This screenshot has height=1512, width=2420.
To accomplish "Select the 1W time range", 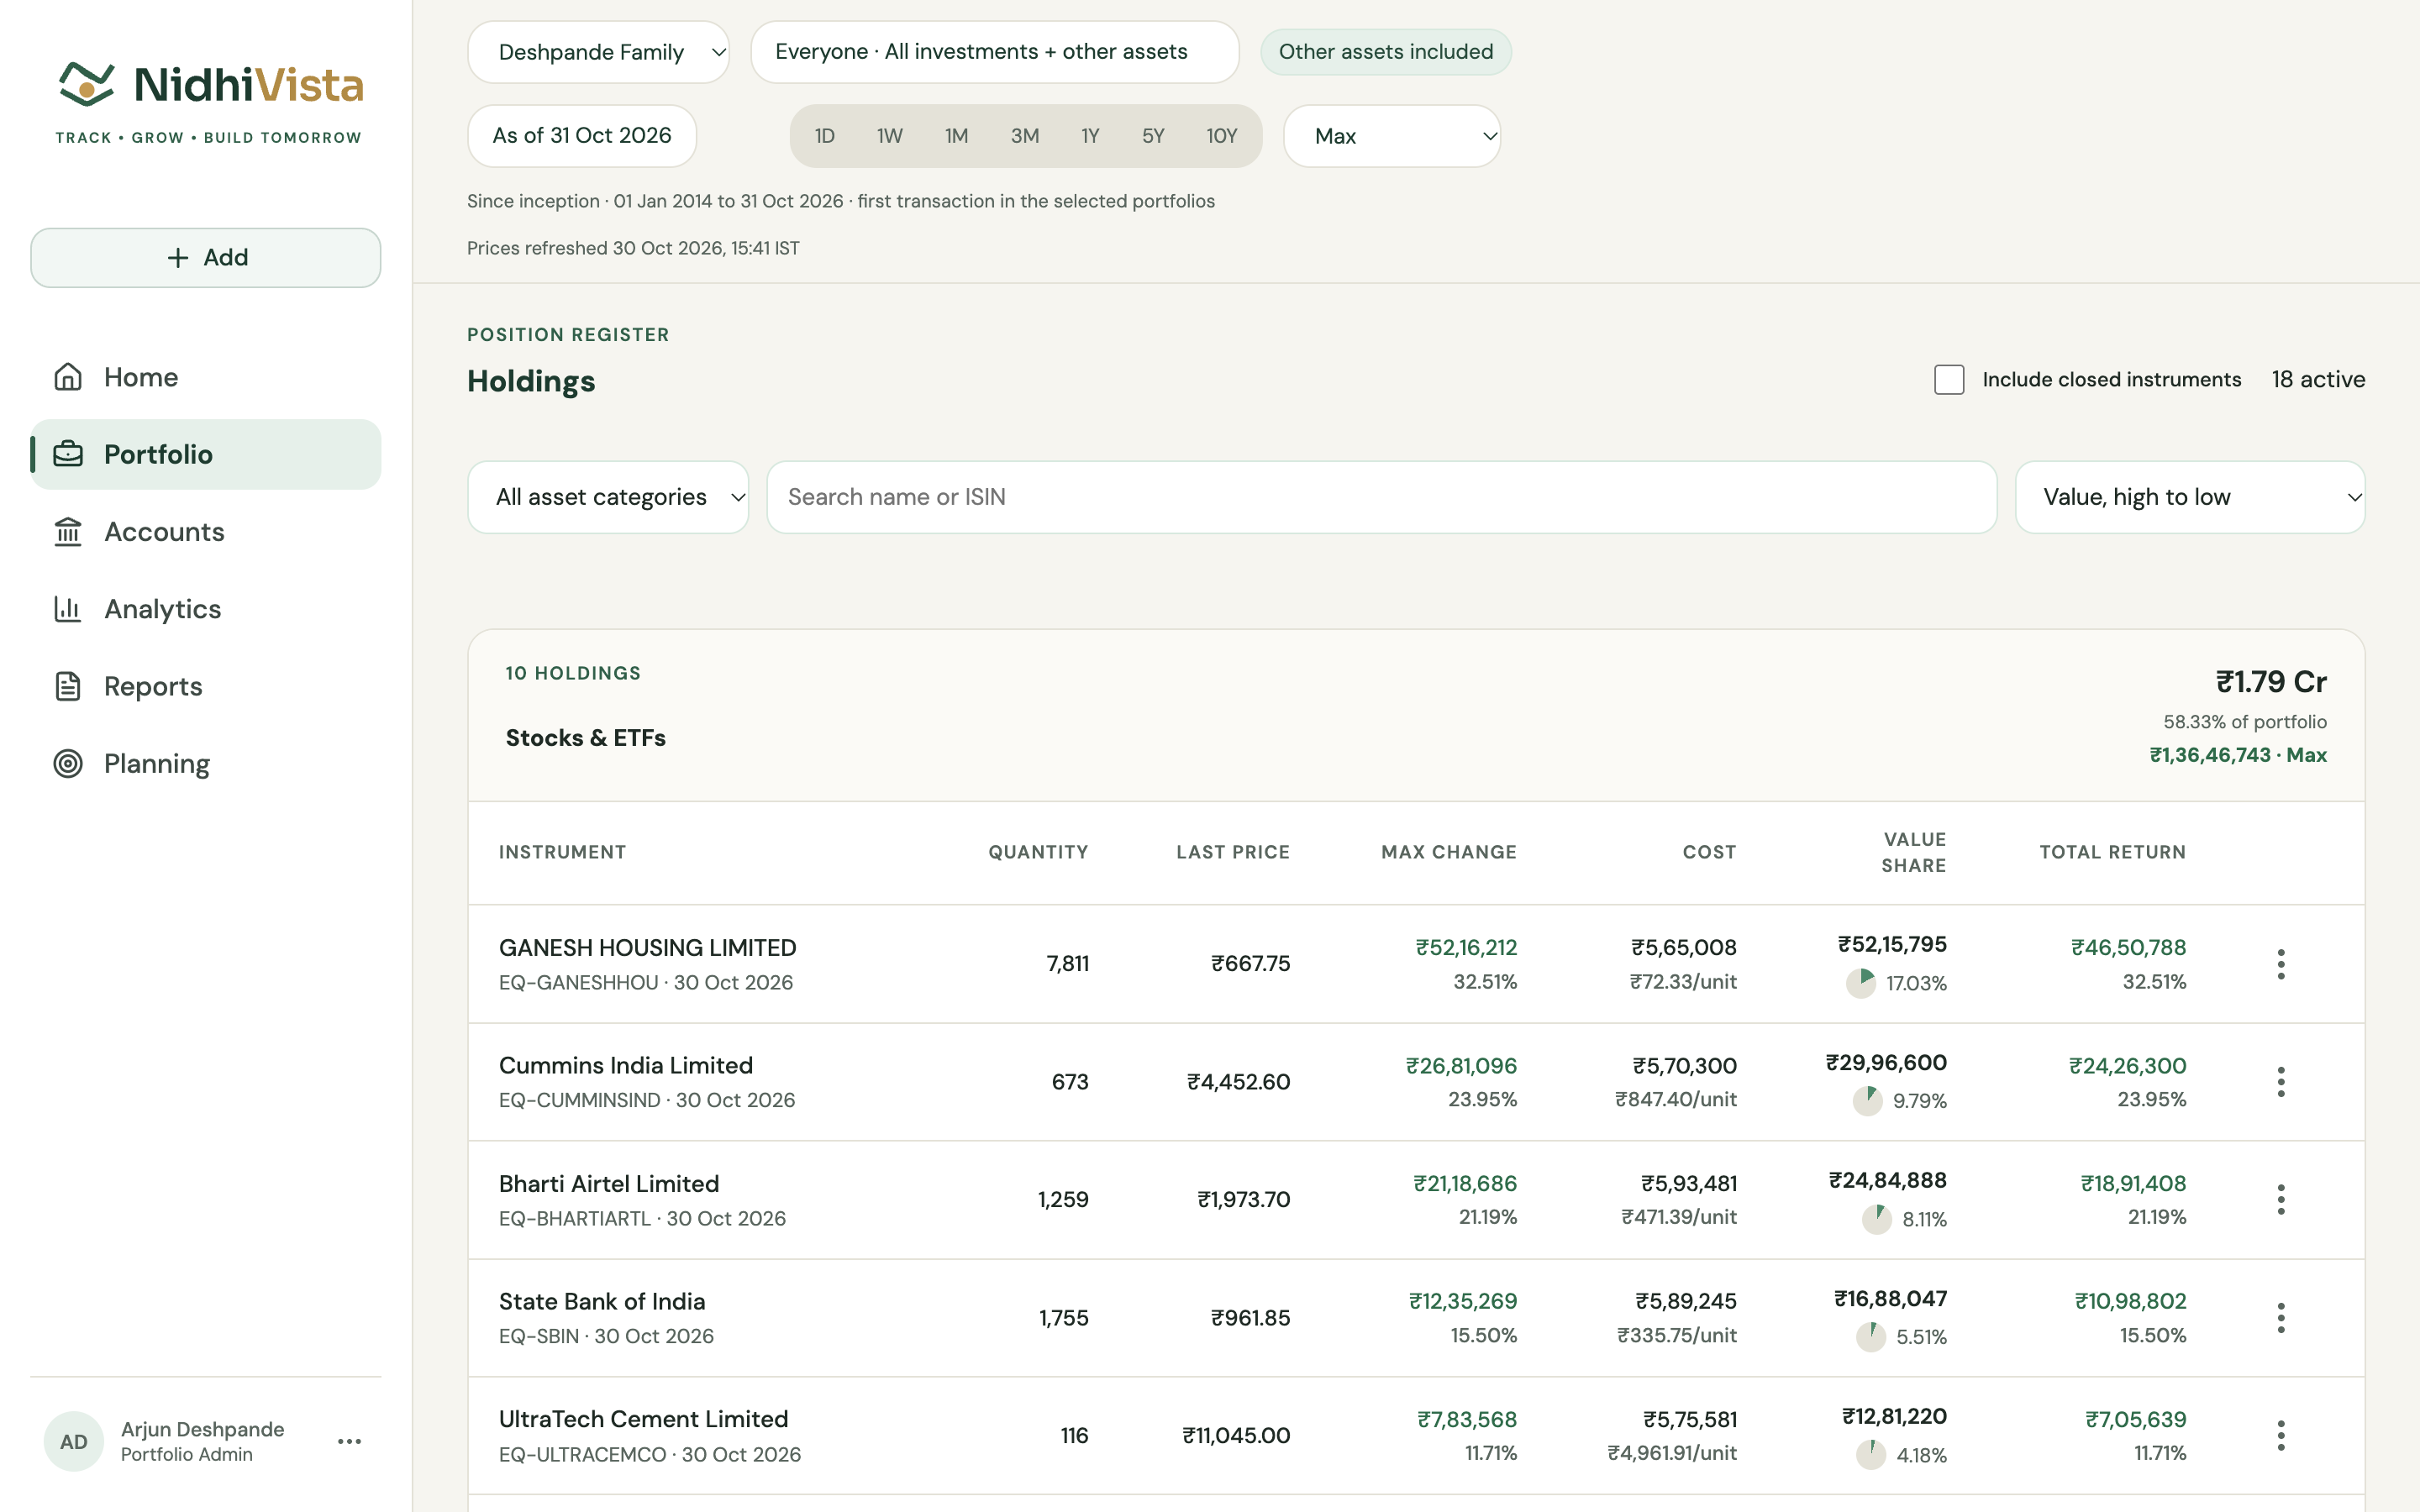I will pos(890,136).
